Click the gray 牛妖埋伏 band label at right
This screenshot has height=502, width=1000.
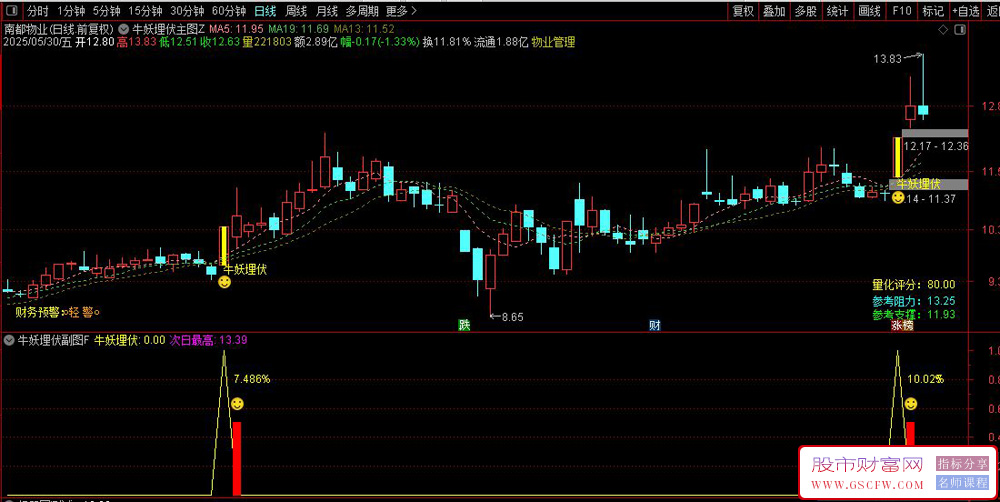click(918, 184)
